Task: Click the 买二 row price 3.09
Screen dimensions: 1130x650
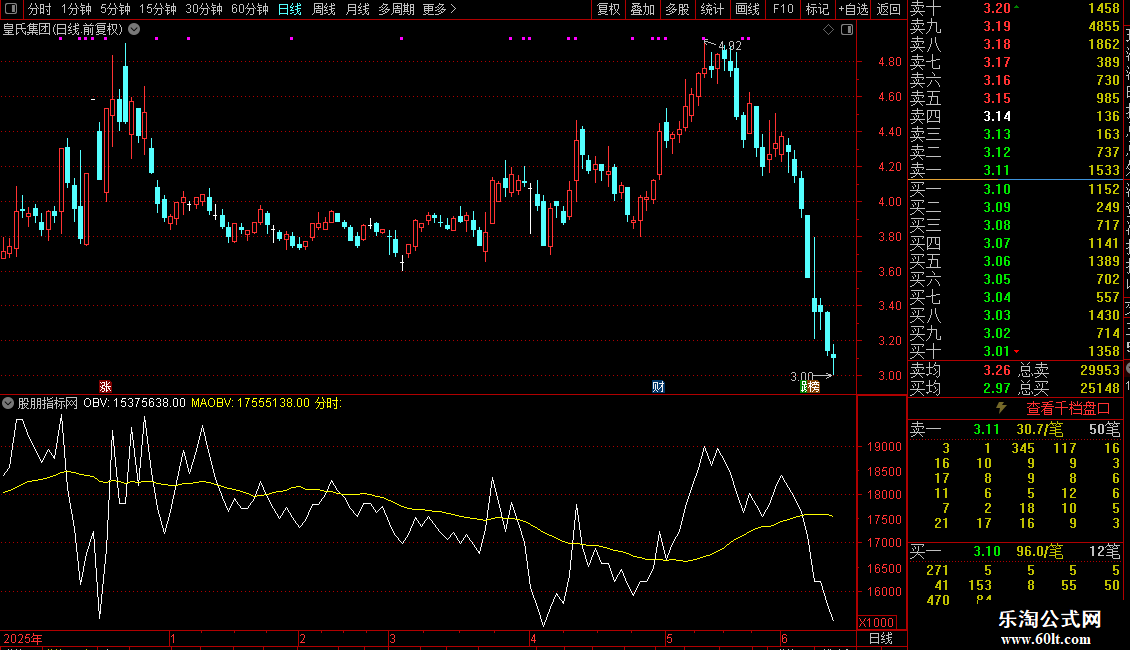Action: coord(997,208)
